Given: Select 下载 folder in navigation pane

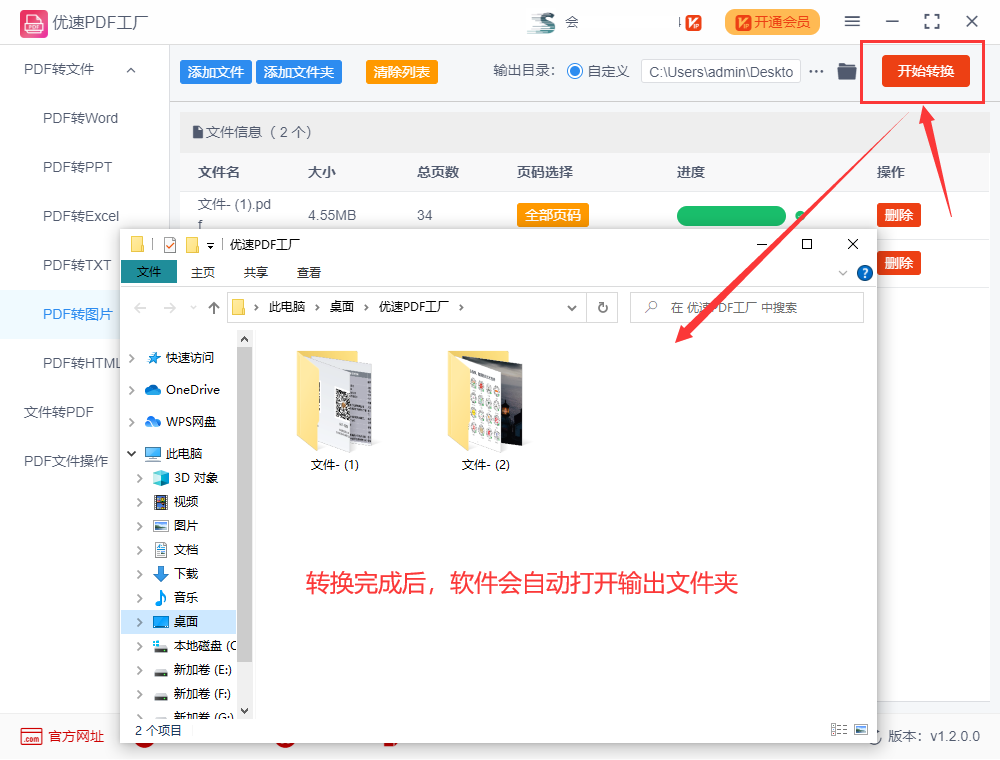Looking at the screenshot, I should (175, 573).
